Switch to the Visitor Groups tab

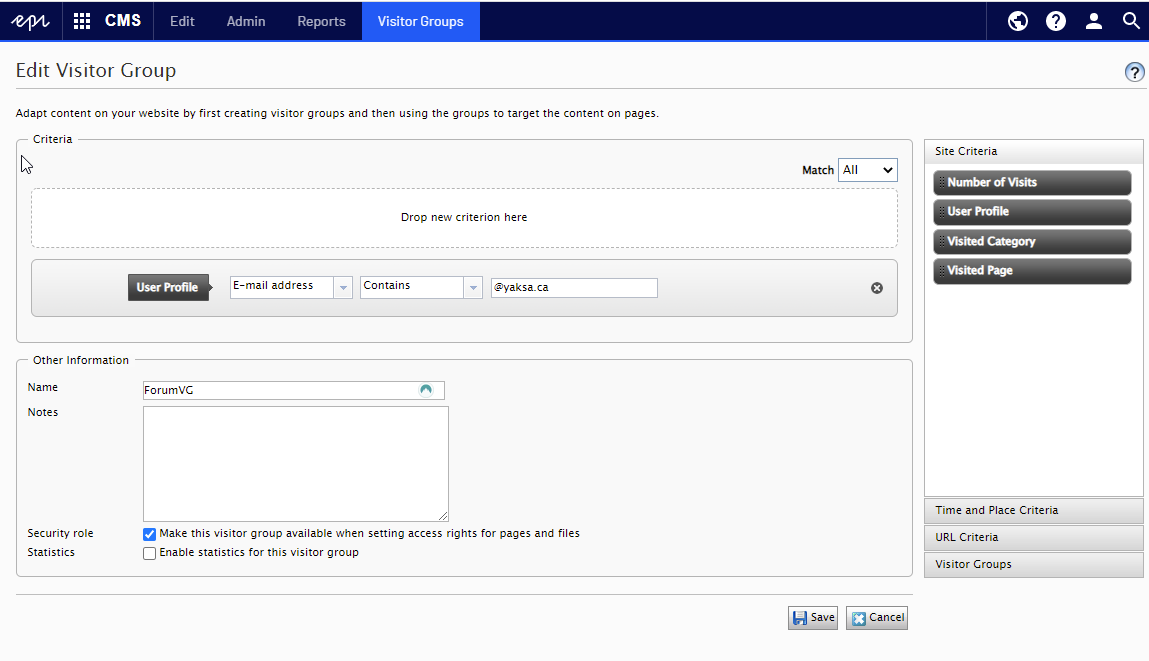tap(421, 21)
